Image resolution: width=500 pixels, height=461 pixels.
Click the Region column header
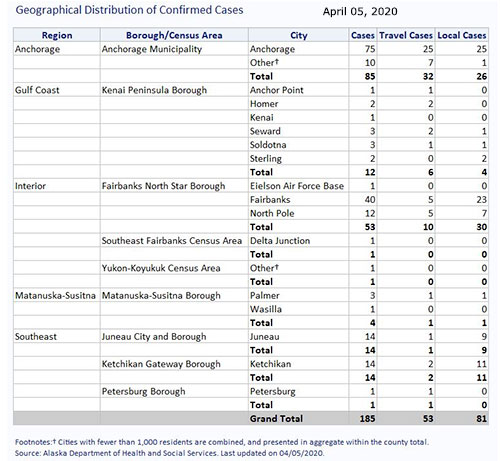pyautogui.click(x=57, y=35)
